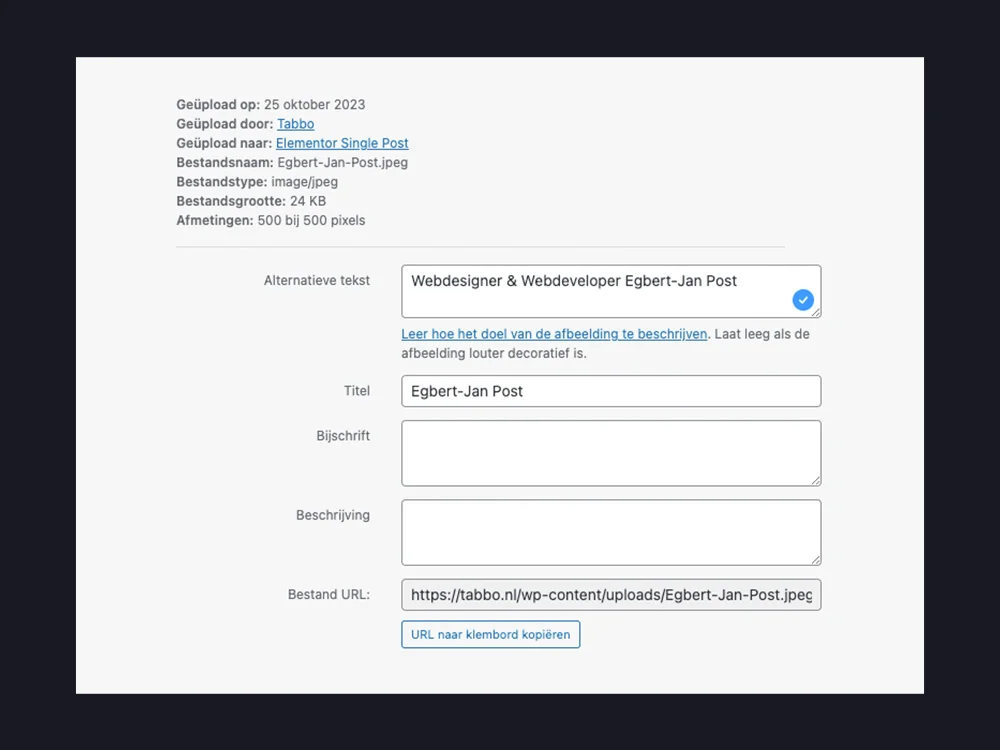
Task: Click the 'Alternatieve tekst' label
Action: (316, 281)
